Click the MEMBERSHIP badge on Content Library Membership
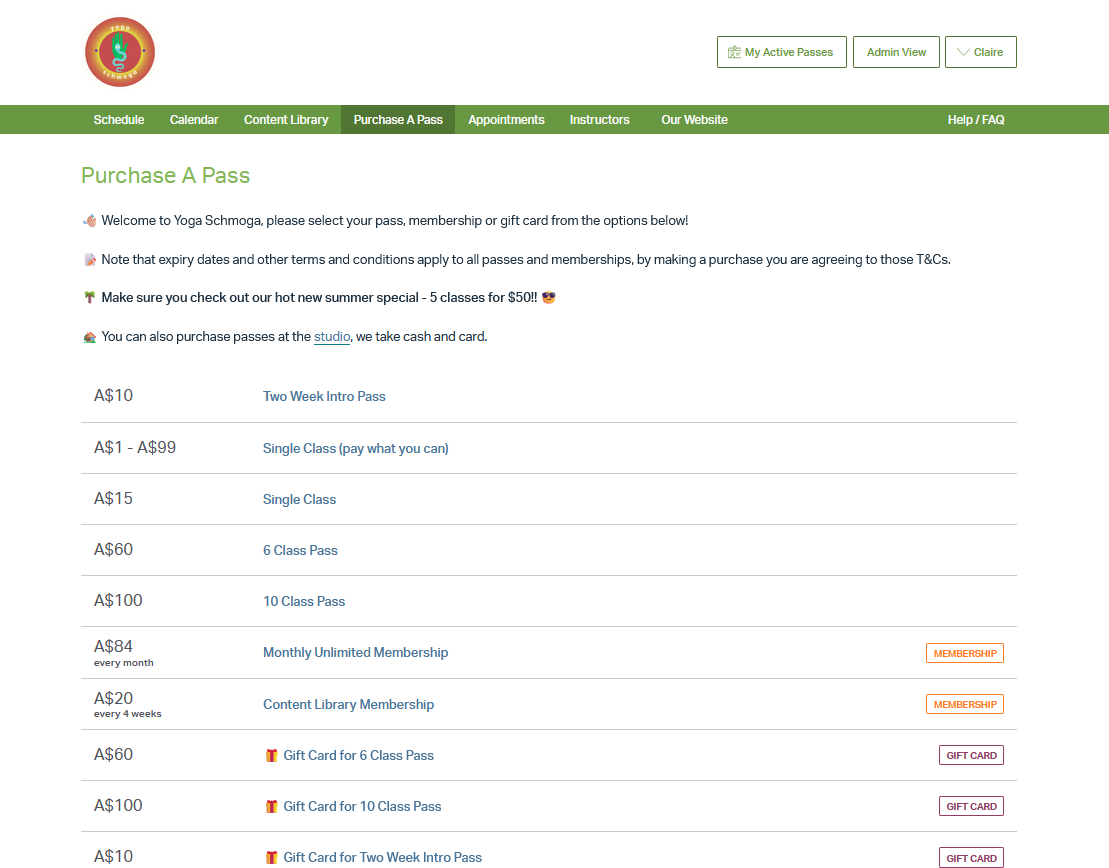The height and width of the screenshot is (868, 1109). tap(964, 704)
